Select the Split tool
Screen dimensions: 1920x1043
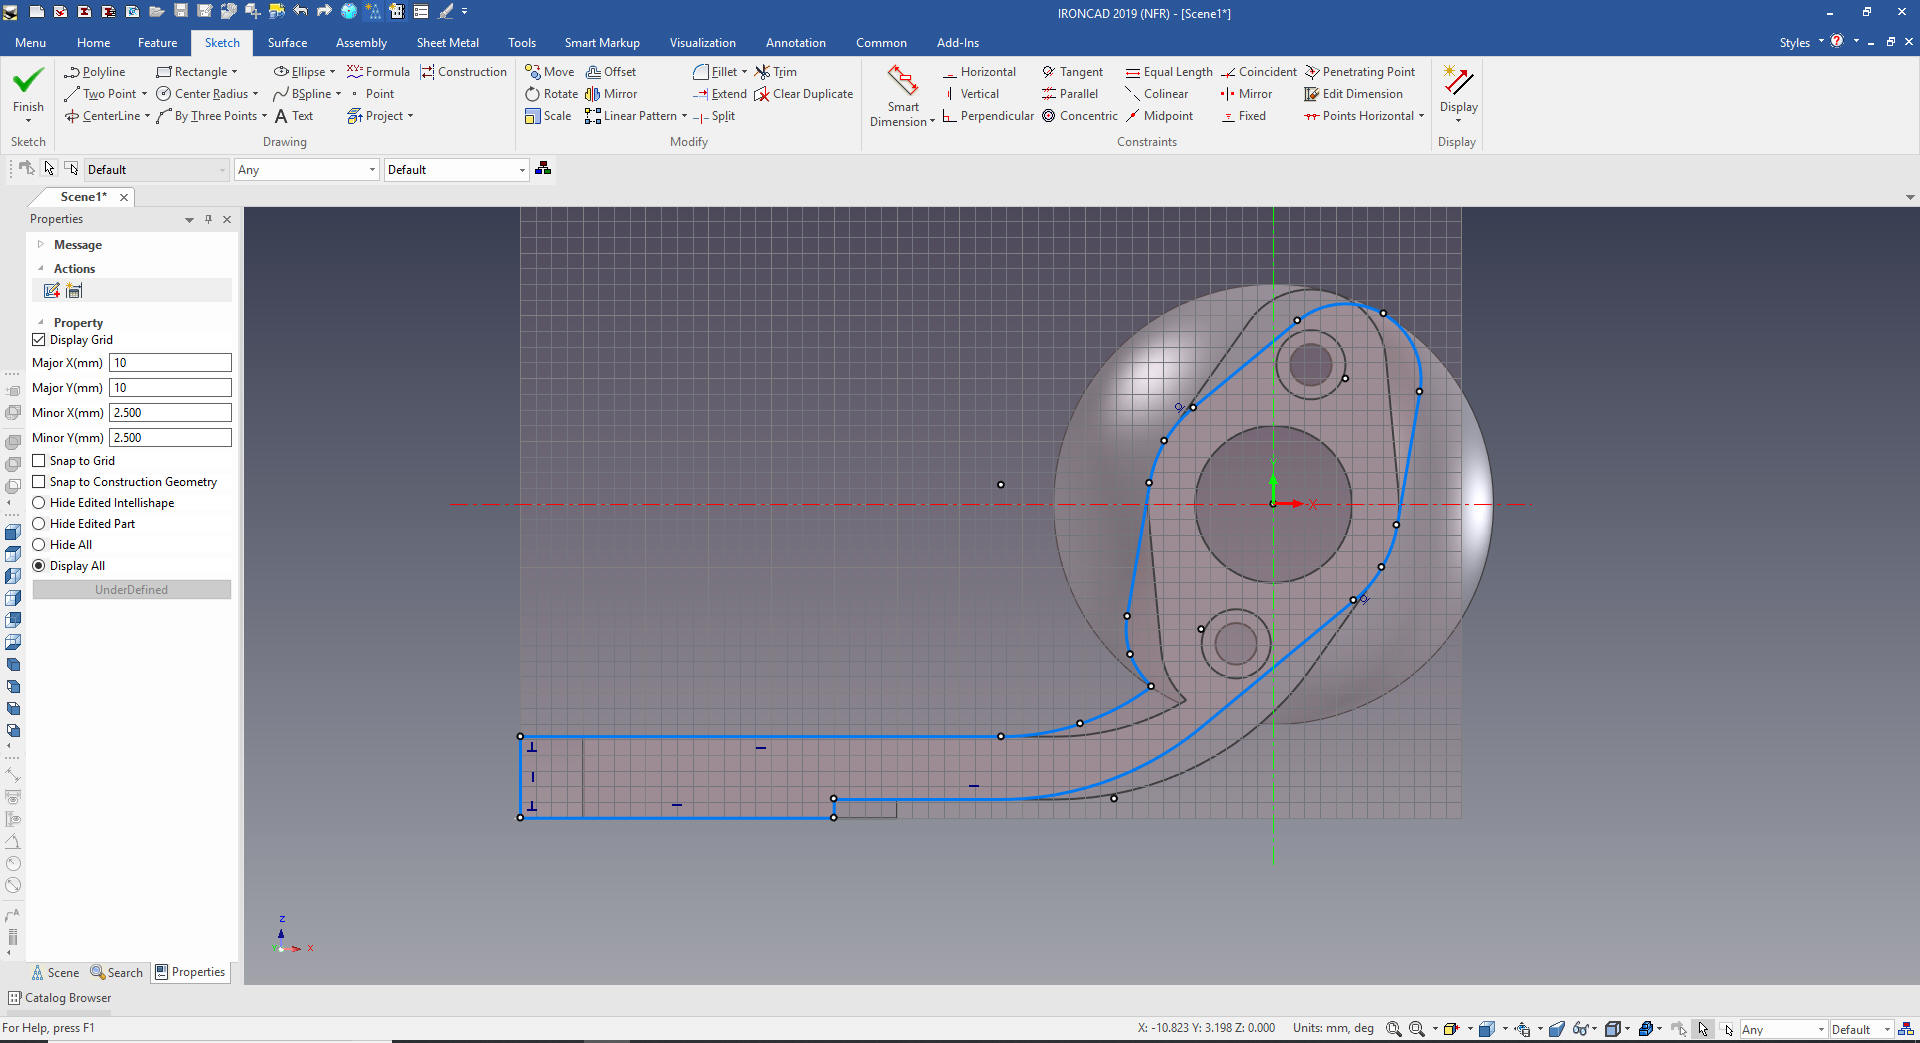(714, 116)
